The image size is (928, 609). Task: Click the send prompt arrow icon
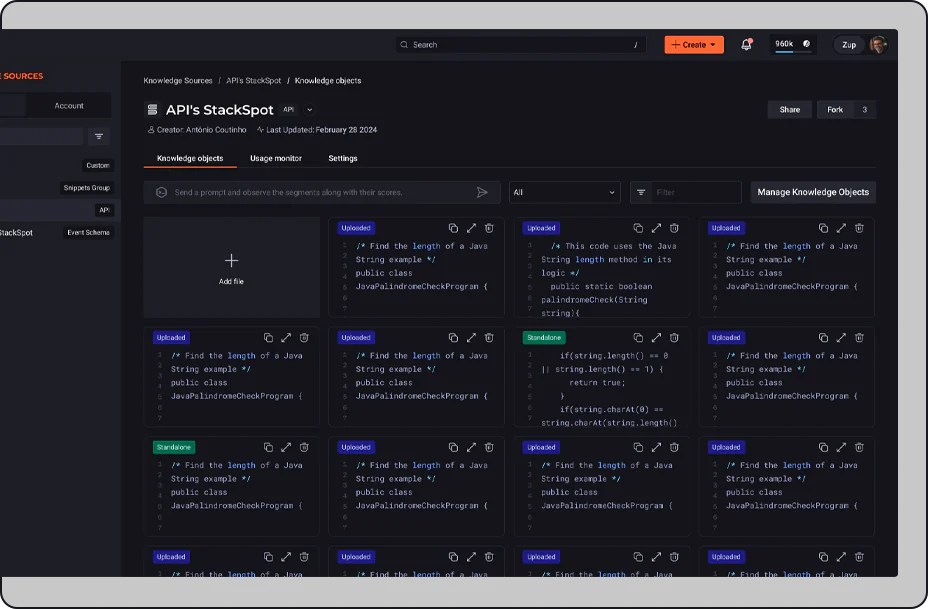coord(482,192)
